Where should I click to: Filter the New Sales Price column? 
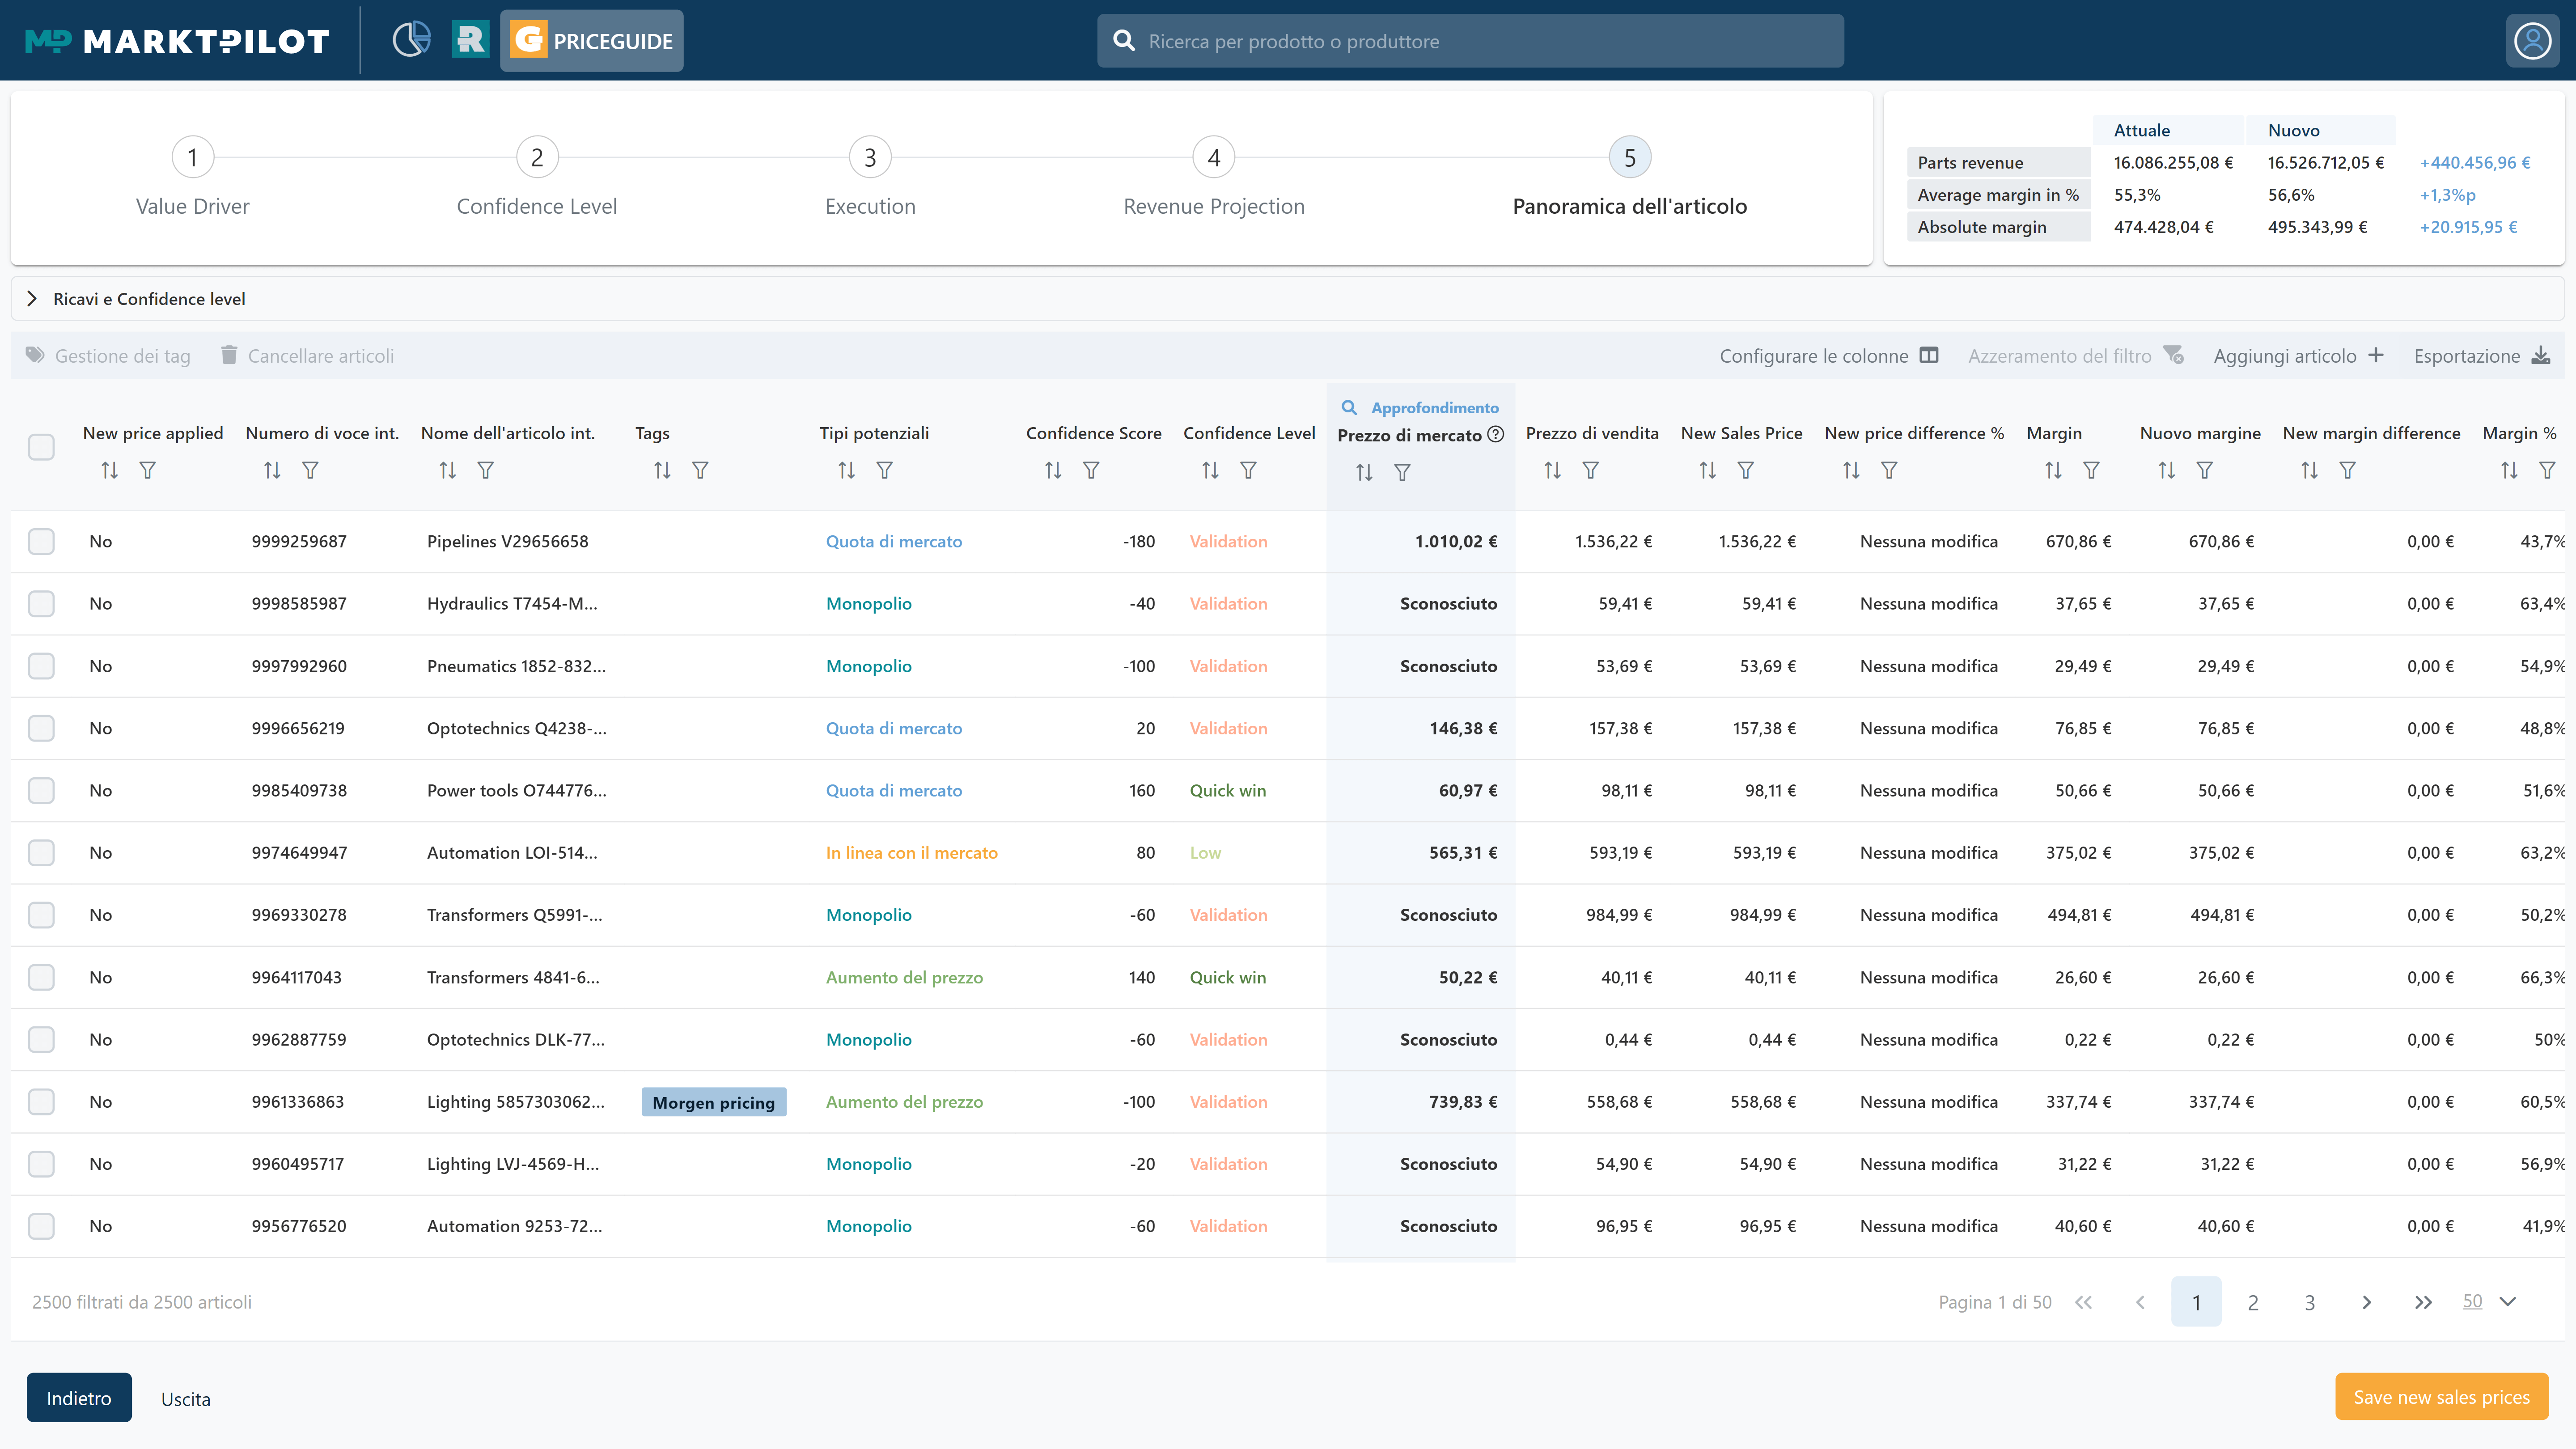[x=1745, y=470]
